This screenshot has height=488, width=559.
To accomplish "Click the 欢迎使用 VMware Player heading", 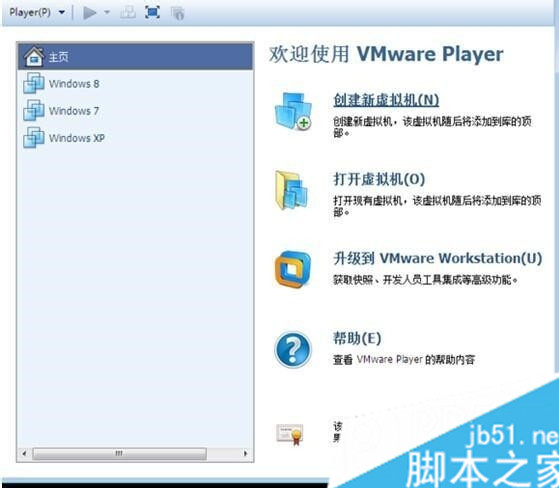I will [x=386, y=55].
